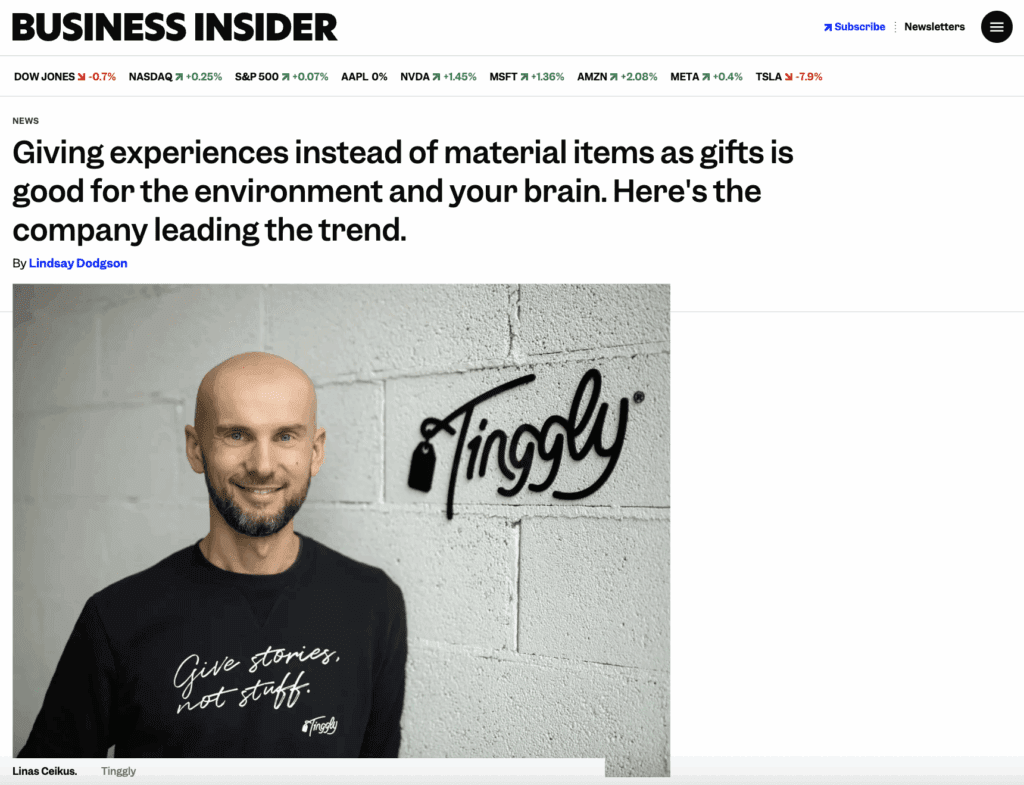
Task: Open the AAPL ticker quote
Action: (364, 77)
